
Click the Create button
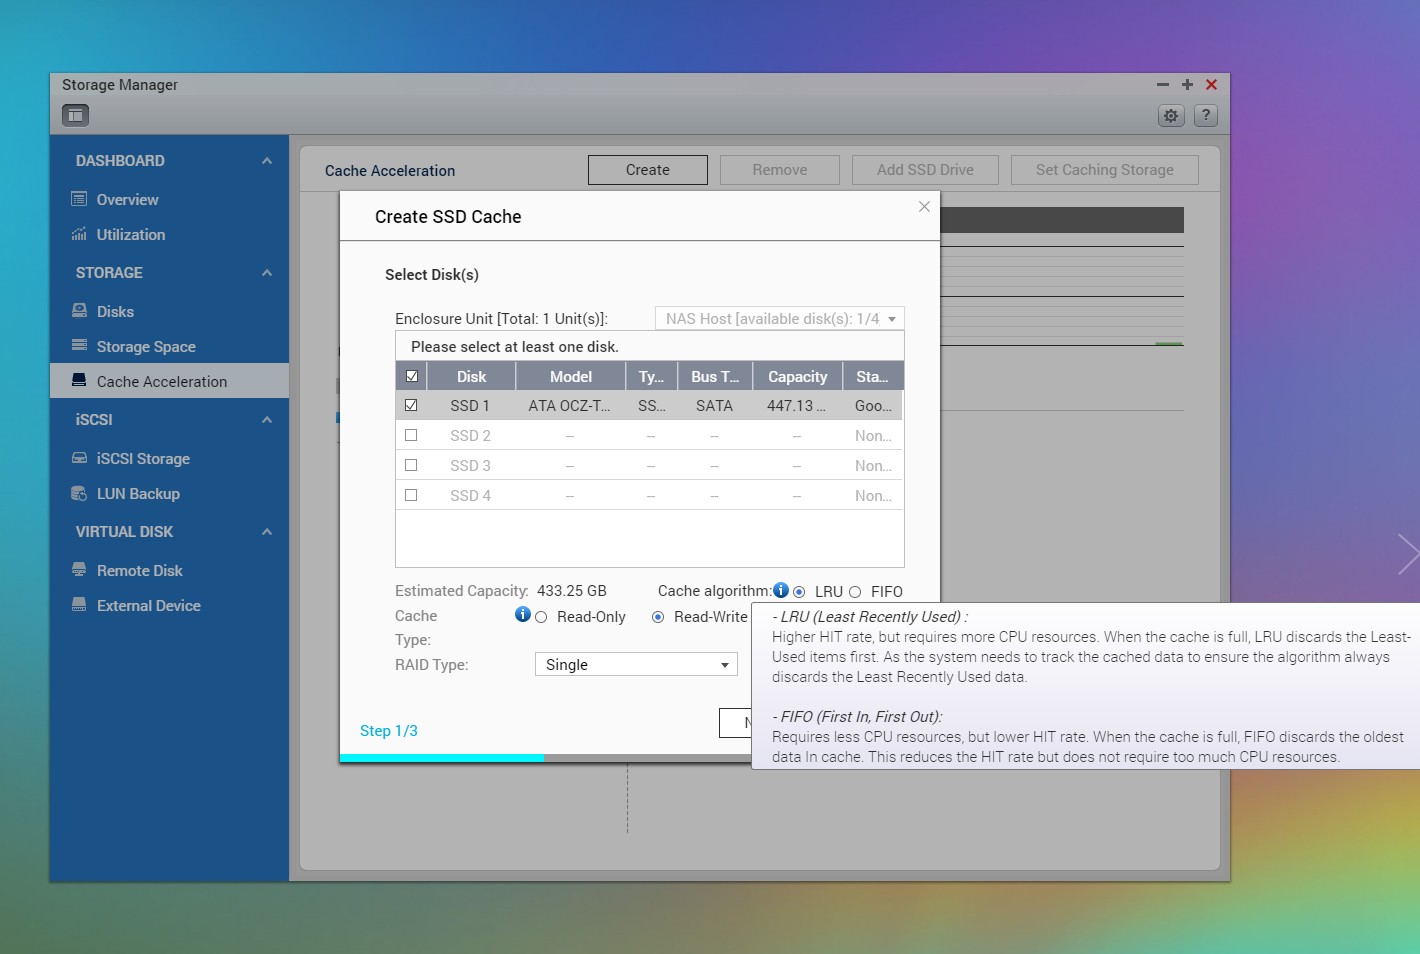(x=647, y=170)
